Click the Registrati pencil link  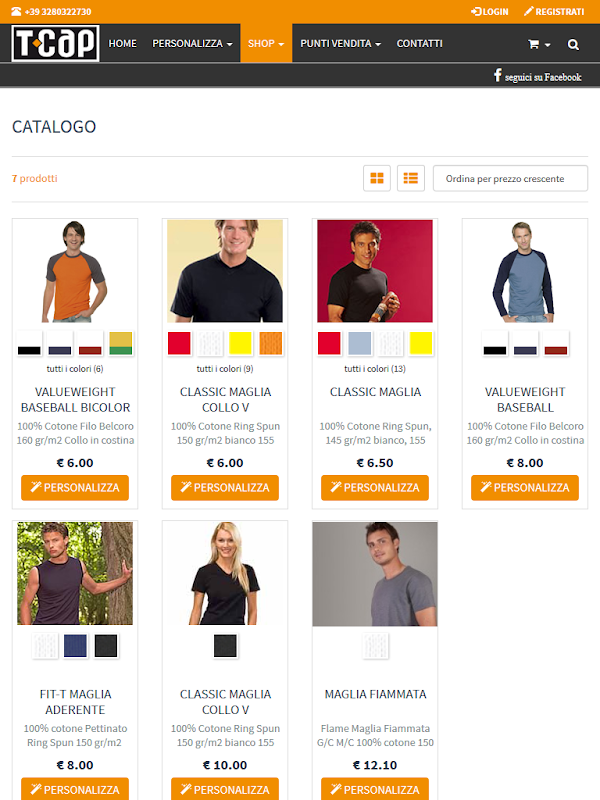(554, 11)
